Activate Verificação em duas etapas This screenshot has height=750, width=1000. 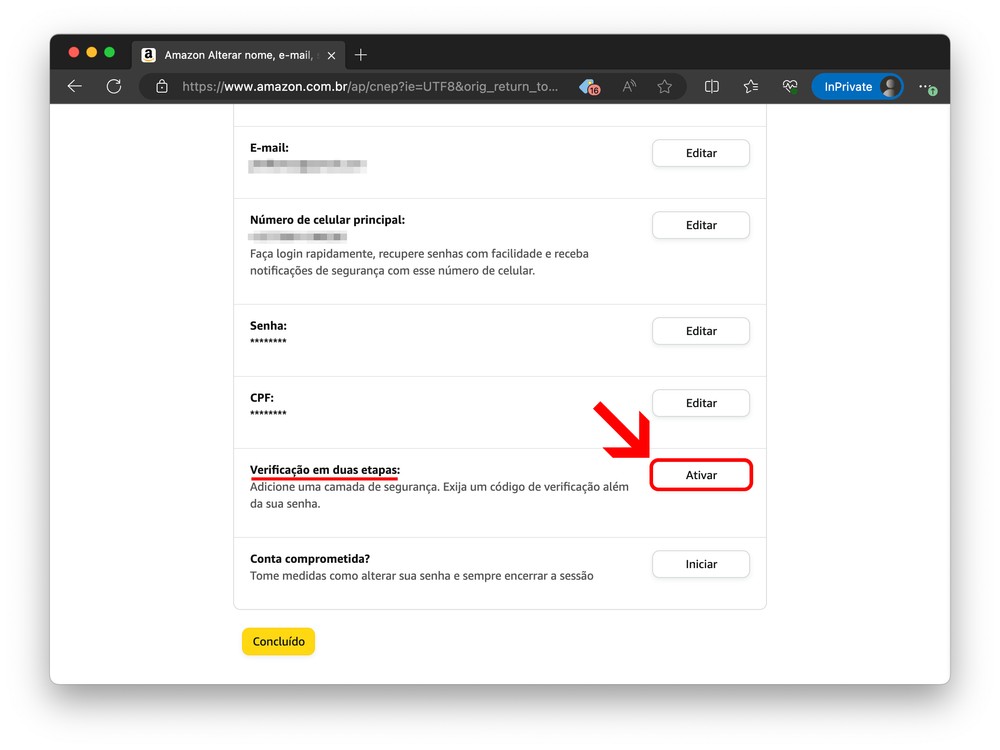click(701, 475)
